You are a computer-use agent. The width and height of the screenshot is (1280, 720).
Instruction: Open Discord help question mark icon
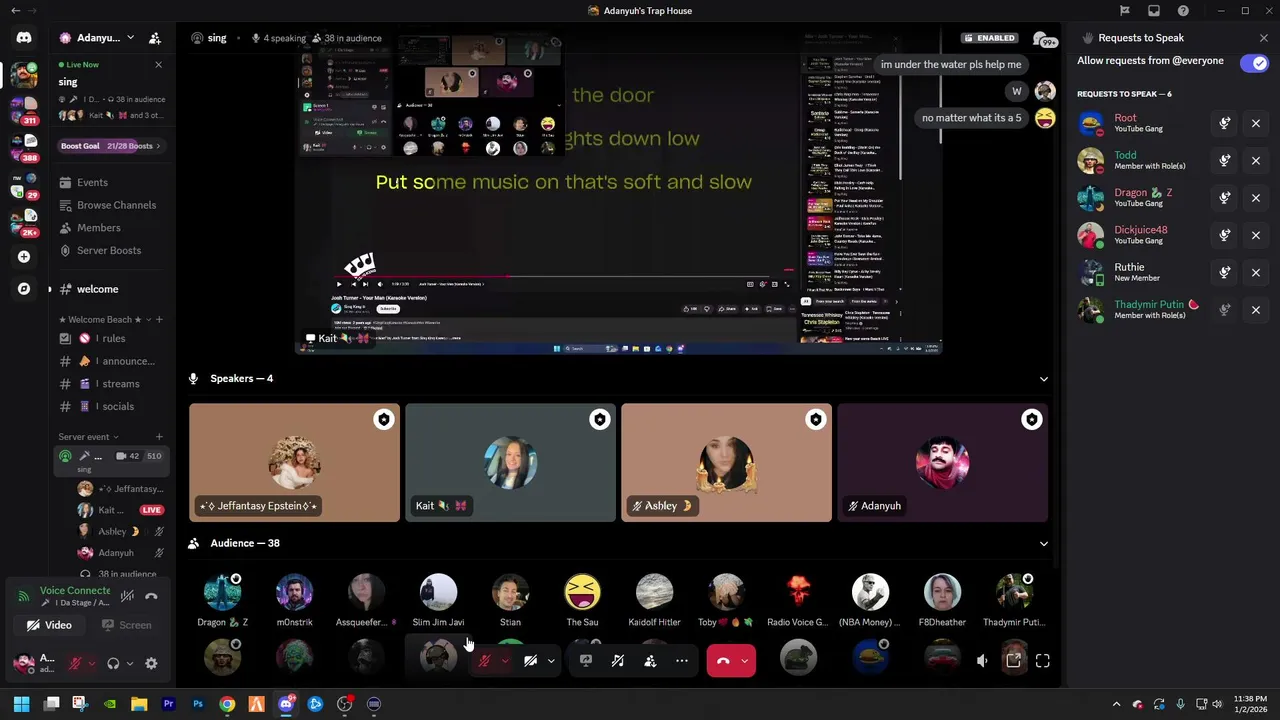pyautogui.click(x=1184, y=11)
